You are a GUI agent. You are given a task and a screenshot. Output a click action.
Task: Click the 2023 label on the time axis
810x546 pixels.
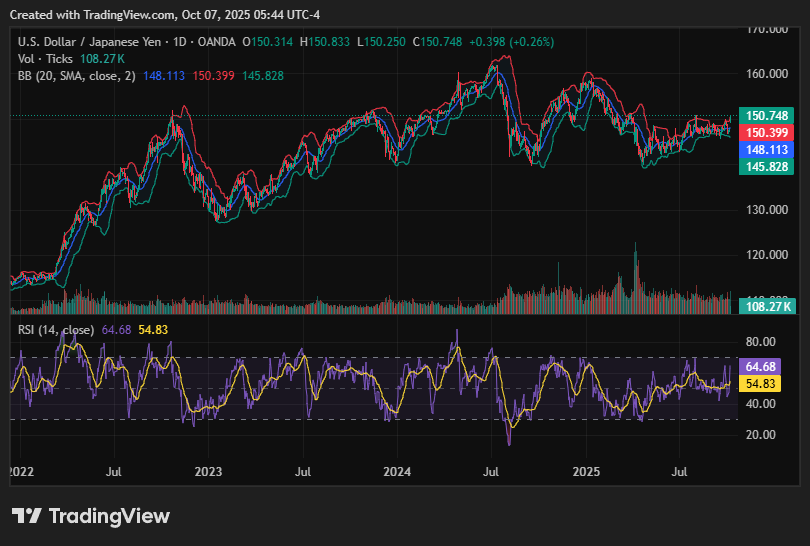coord(208,469)
